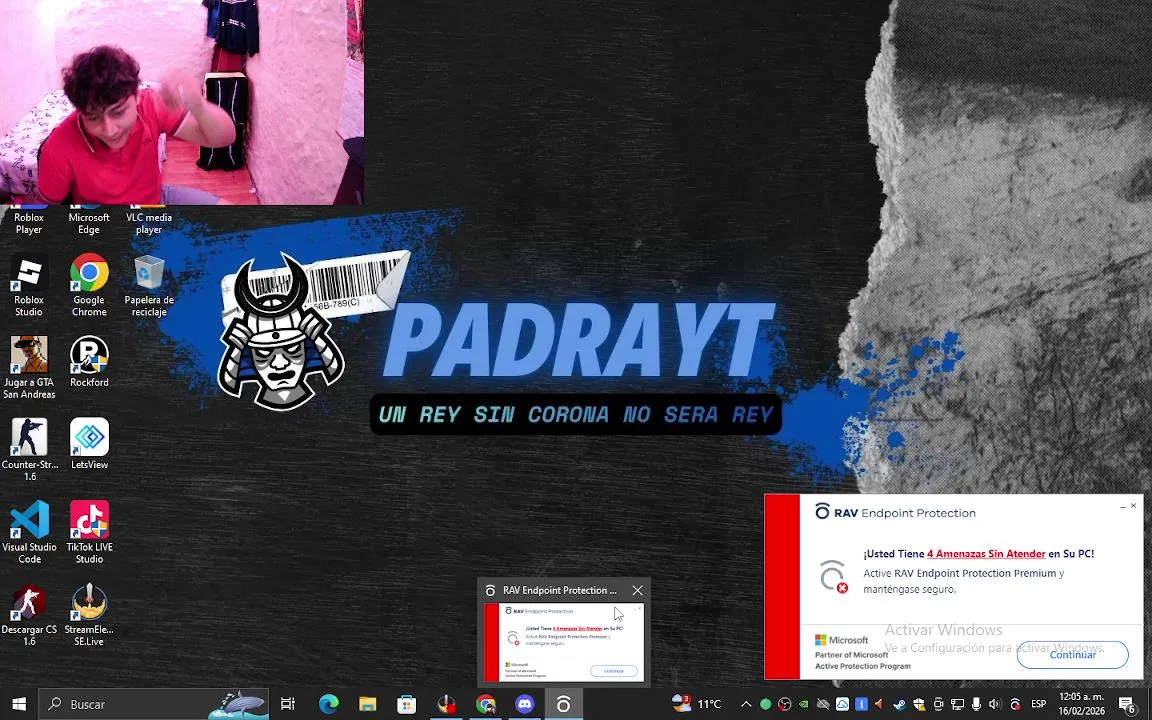Open LetsView desktop shortcut
The image size is (1152, 720).
tap(89, 444)
